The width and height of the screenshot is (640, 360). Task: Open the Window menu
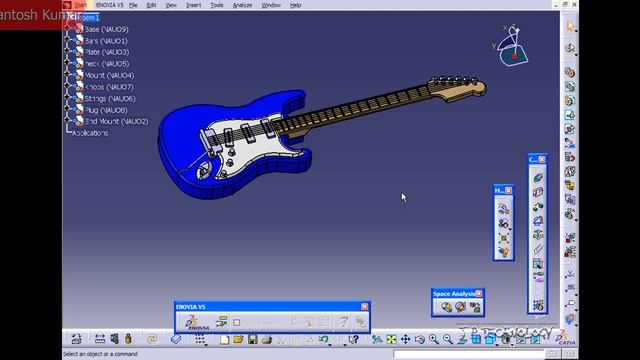click(271, 5)
